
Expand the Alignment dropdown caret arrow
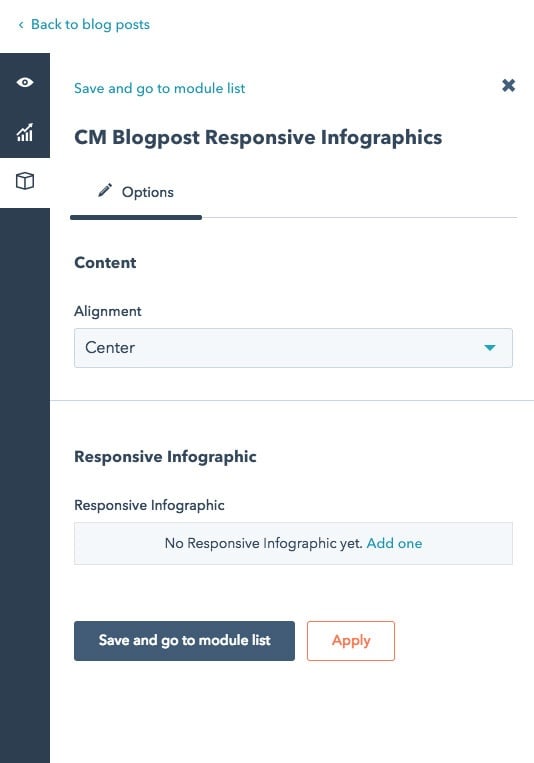pos(490,347)
